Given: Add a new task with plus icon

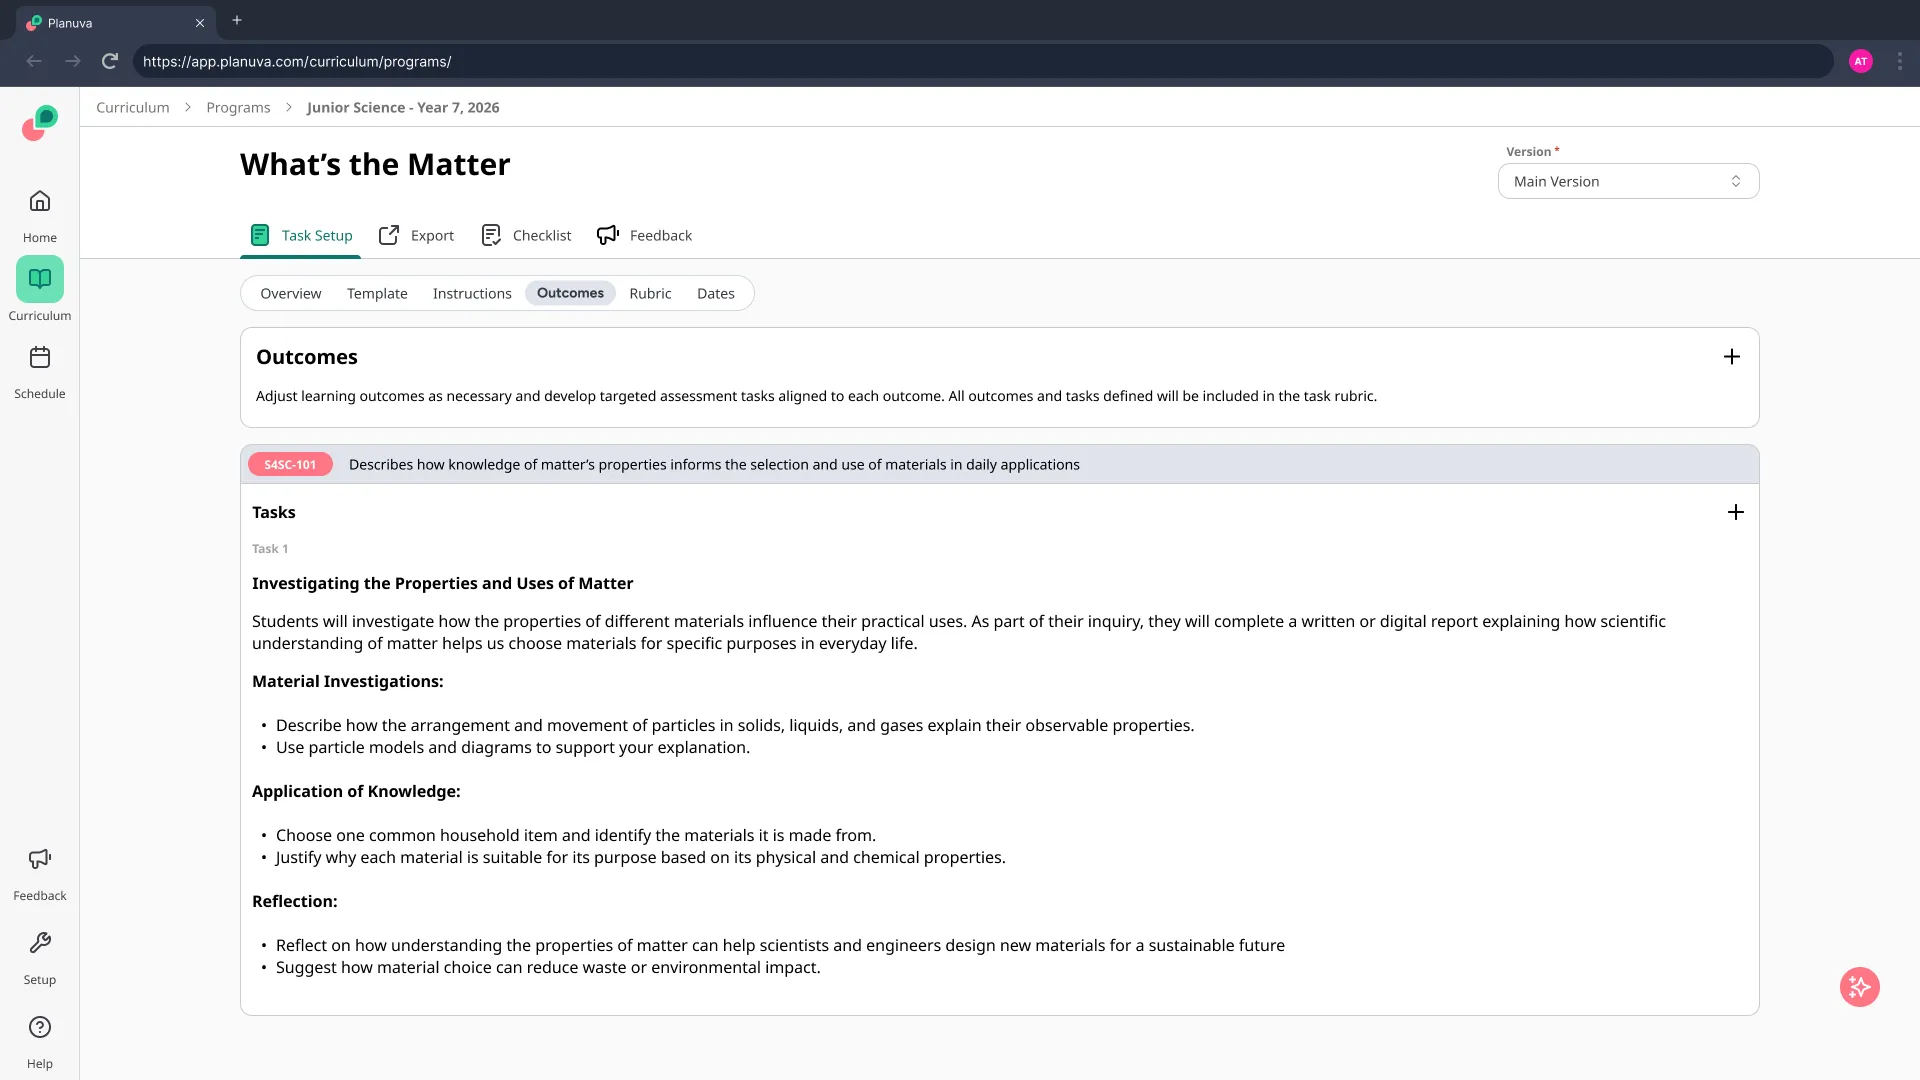Looking at the screenshot, I should [x=1735, y=512].
